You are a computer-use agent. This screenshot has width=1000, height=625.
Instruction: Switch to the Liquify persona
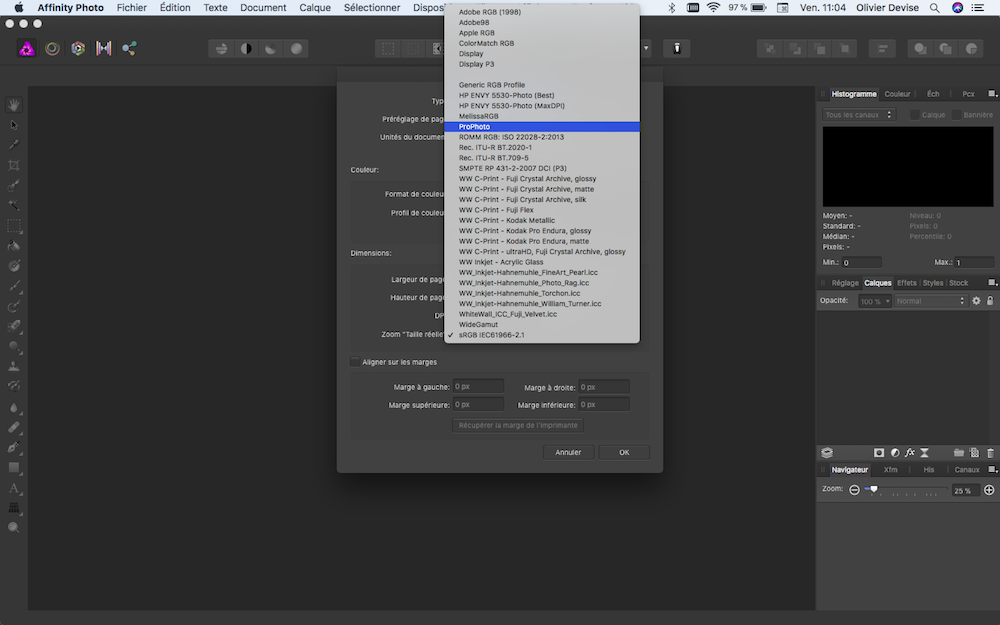(52, 48)
